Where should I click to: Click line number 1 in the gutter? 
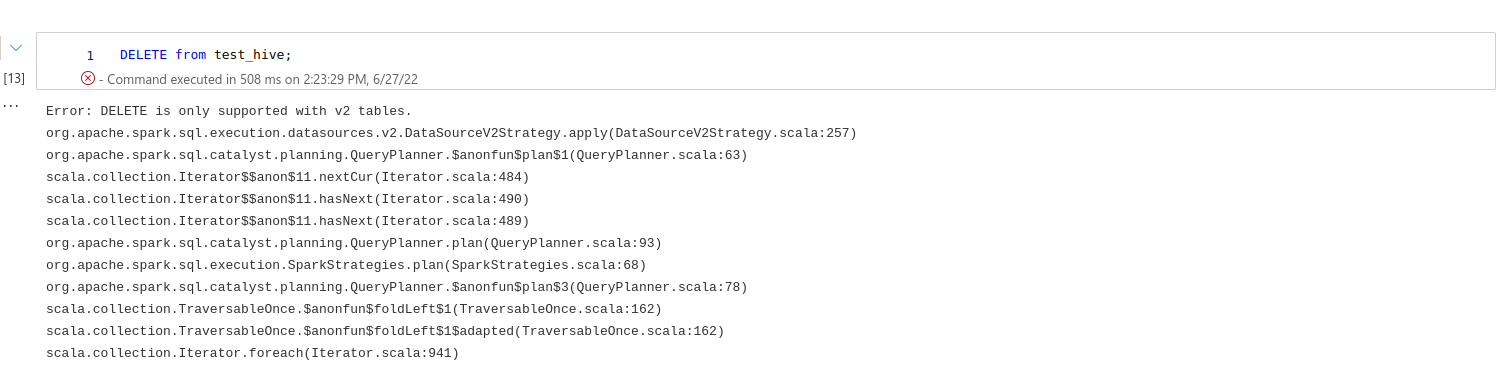(90, 55)
